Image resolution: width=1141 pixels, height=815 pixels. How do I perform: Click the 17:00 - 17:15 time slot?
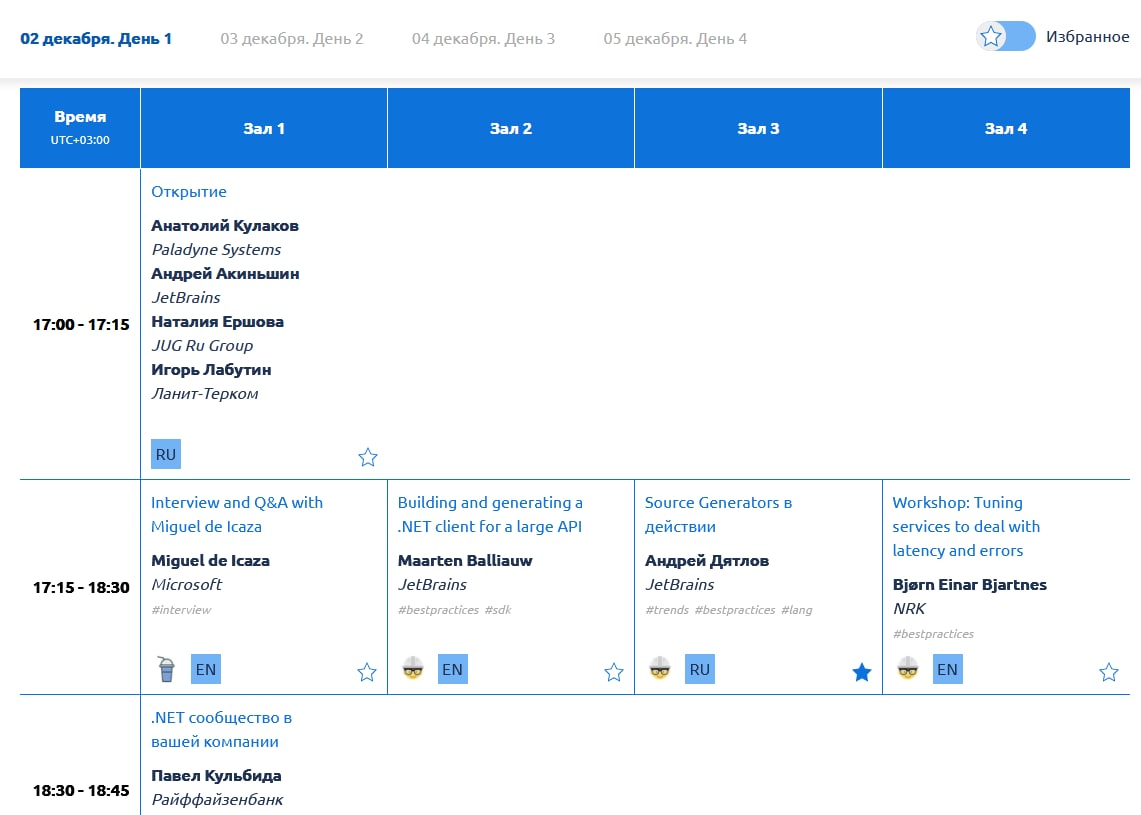(81, 325)
